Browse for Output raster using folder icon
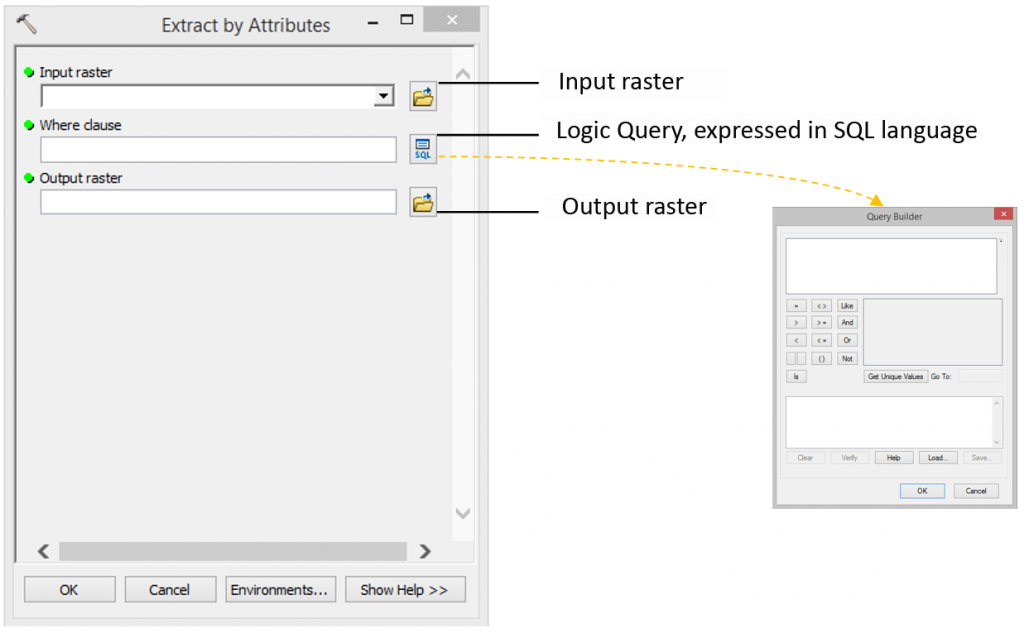The image size is (1024, 633). click(x=422, y=201)
